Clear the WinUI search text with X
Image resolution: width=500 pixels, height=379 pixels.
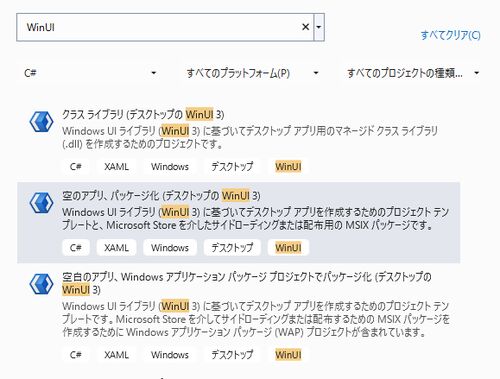(305, 27)
